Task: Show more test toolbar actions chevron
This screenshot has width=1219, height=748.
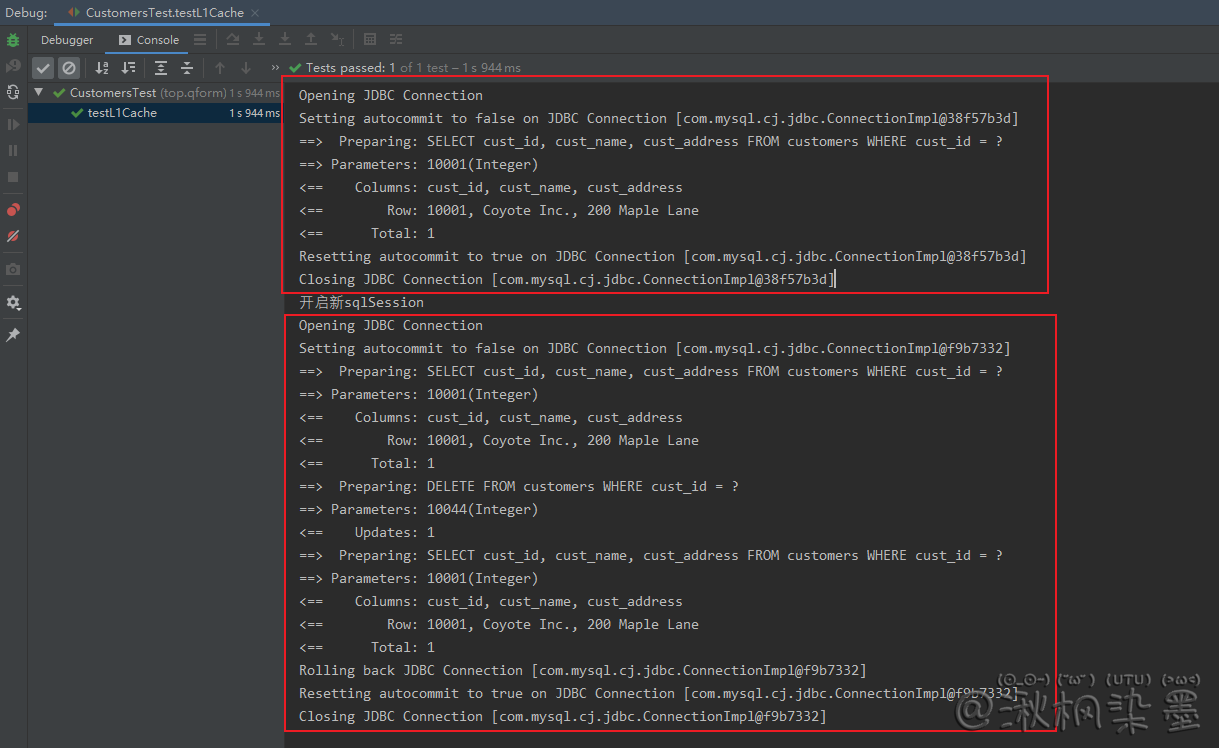Action: pos(275,68)
